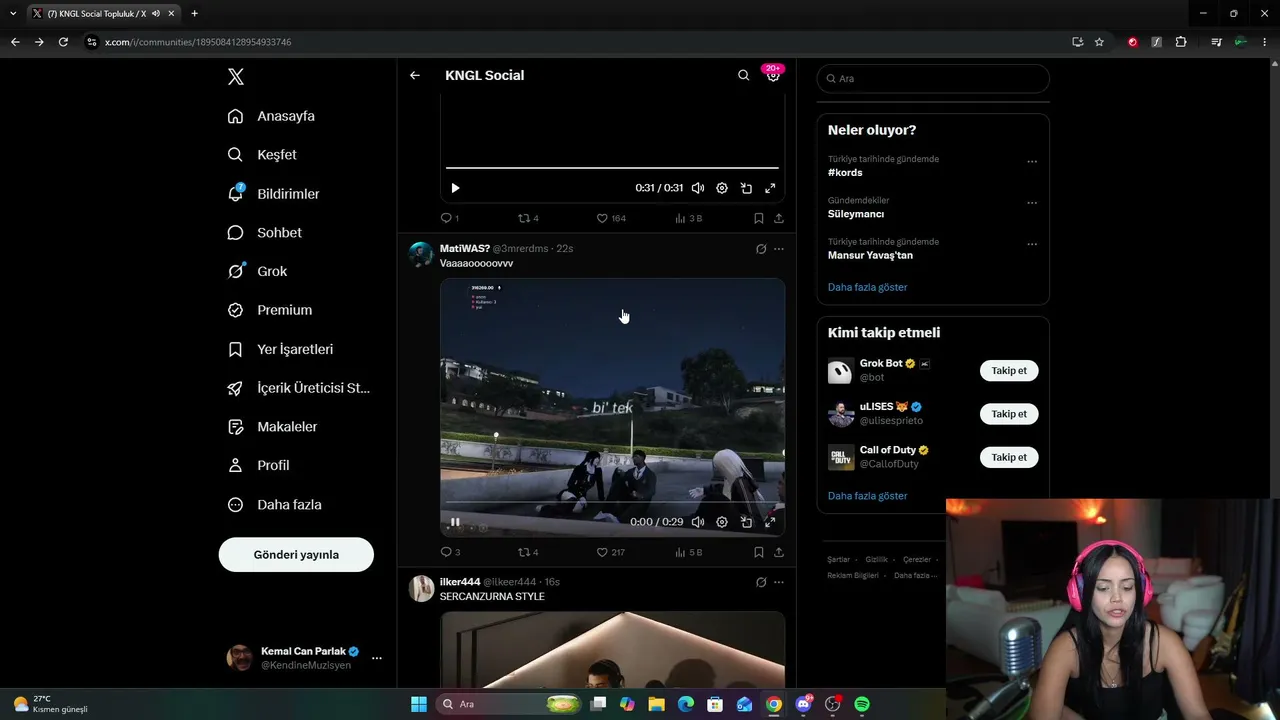
Task: Open account options next to Kemal Can Parlak
Action: (377, 658)
